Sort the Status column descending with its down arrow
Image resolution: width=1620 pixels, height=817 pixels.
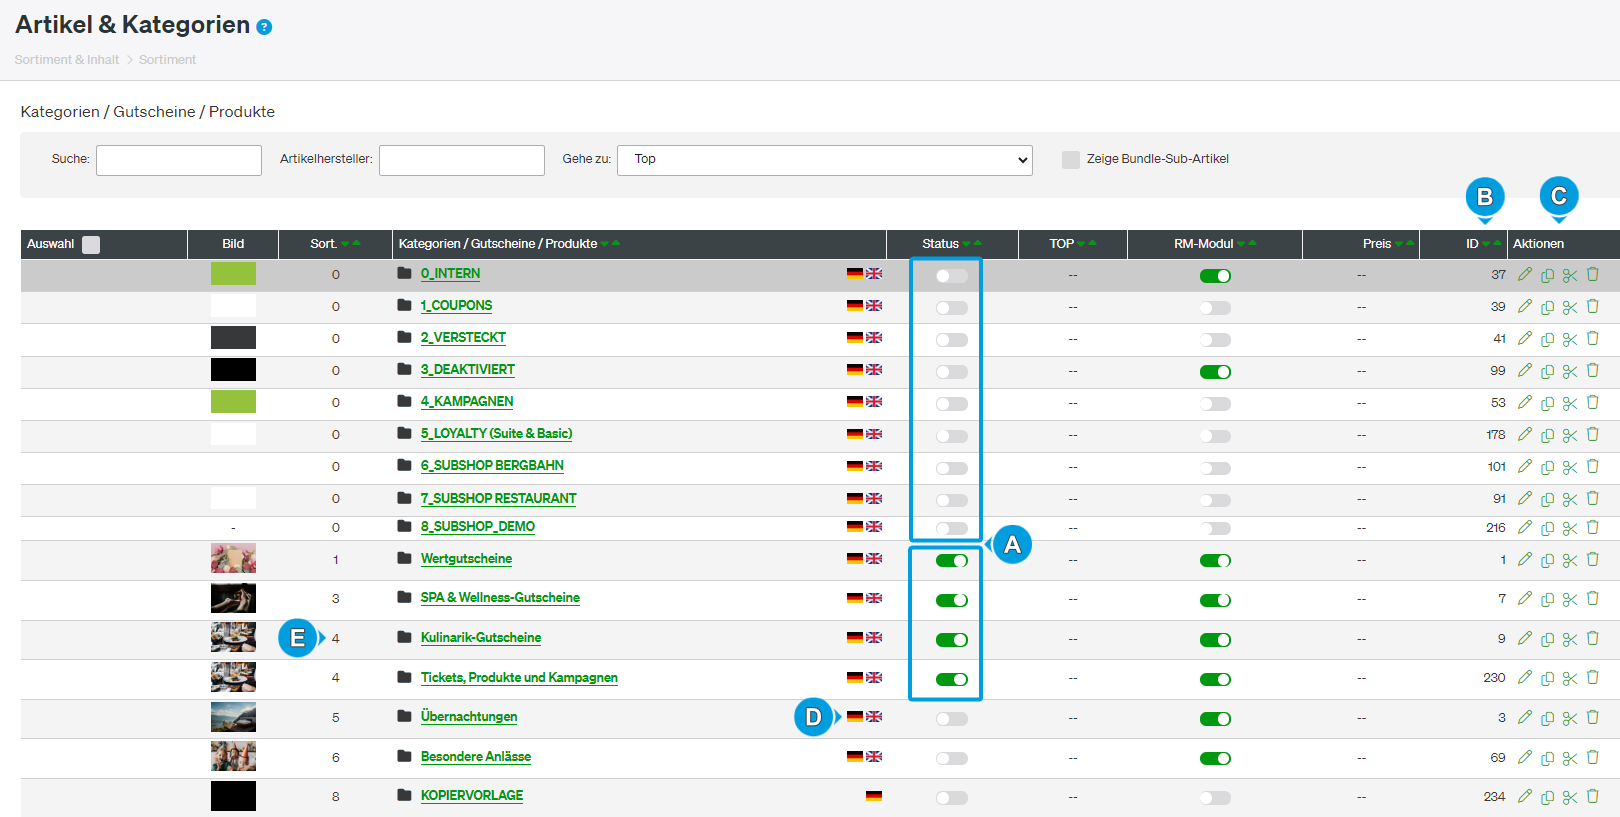coord(967,244)
